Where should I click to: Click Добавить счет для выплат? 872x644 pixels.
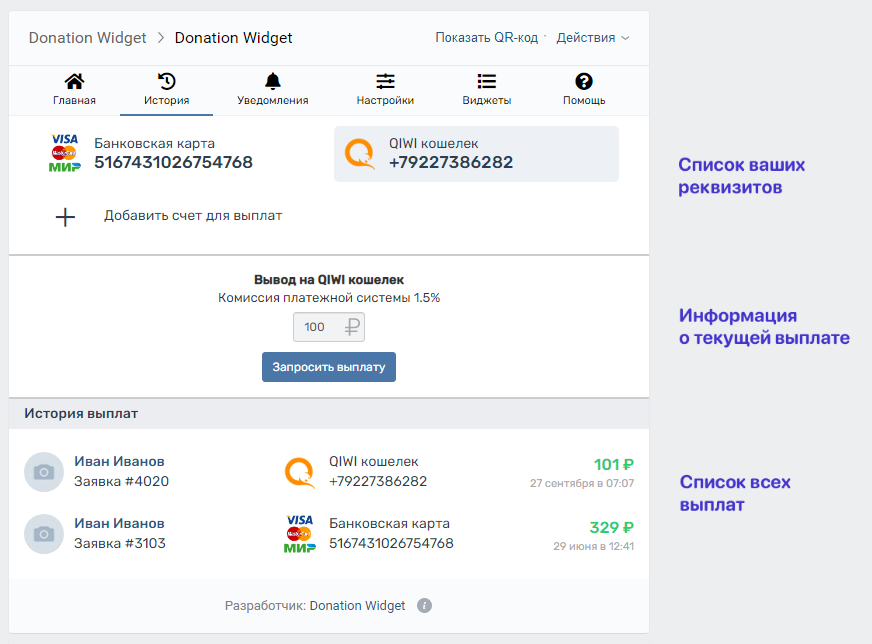coord(193,216)
